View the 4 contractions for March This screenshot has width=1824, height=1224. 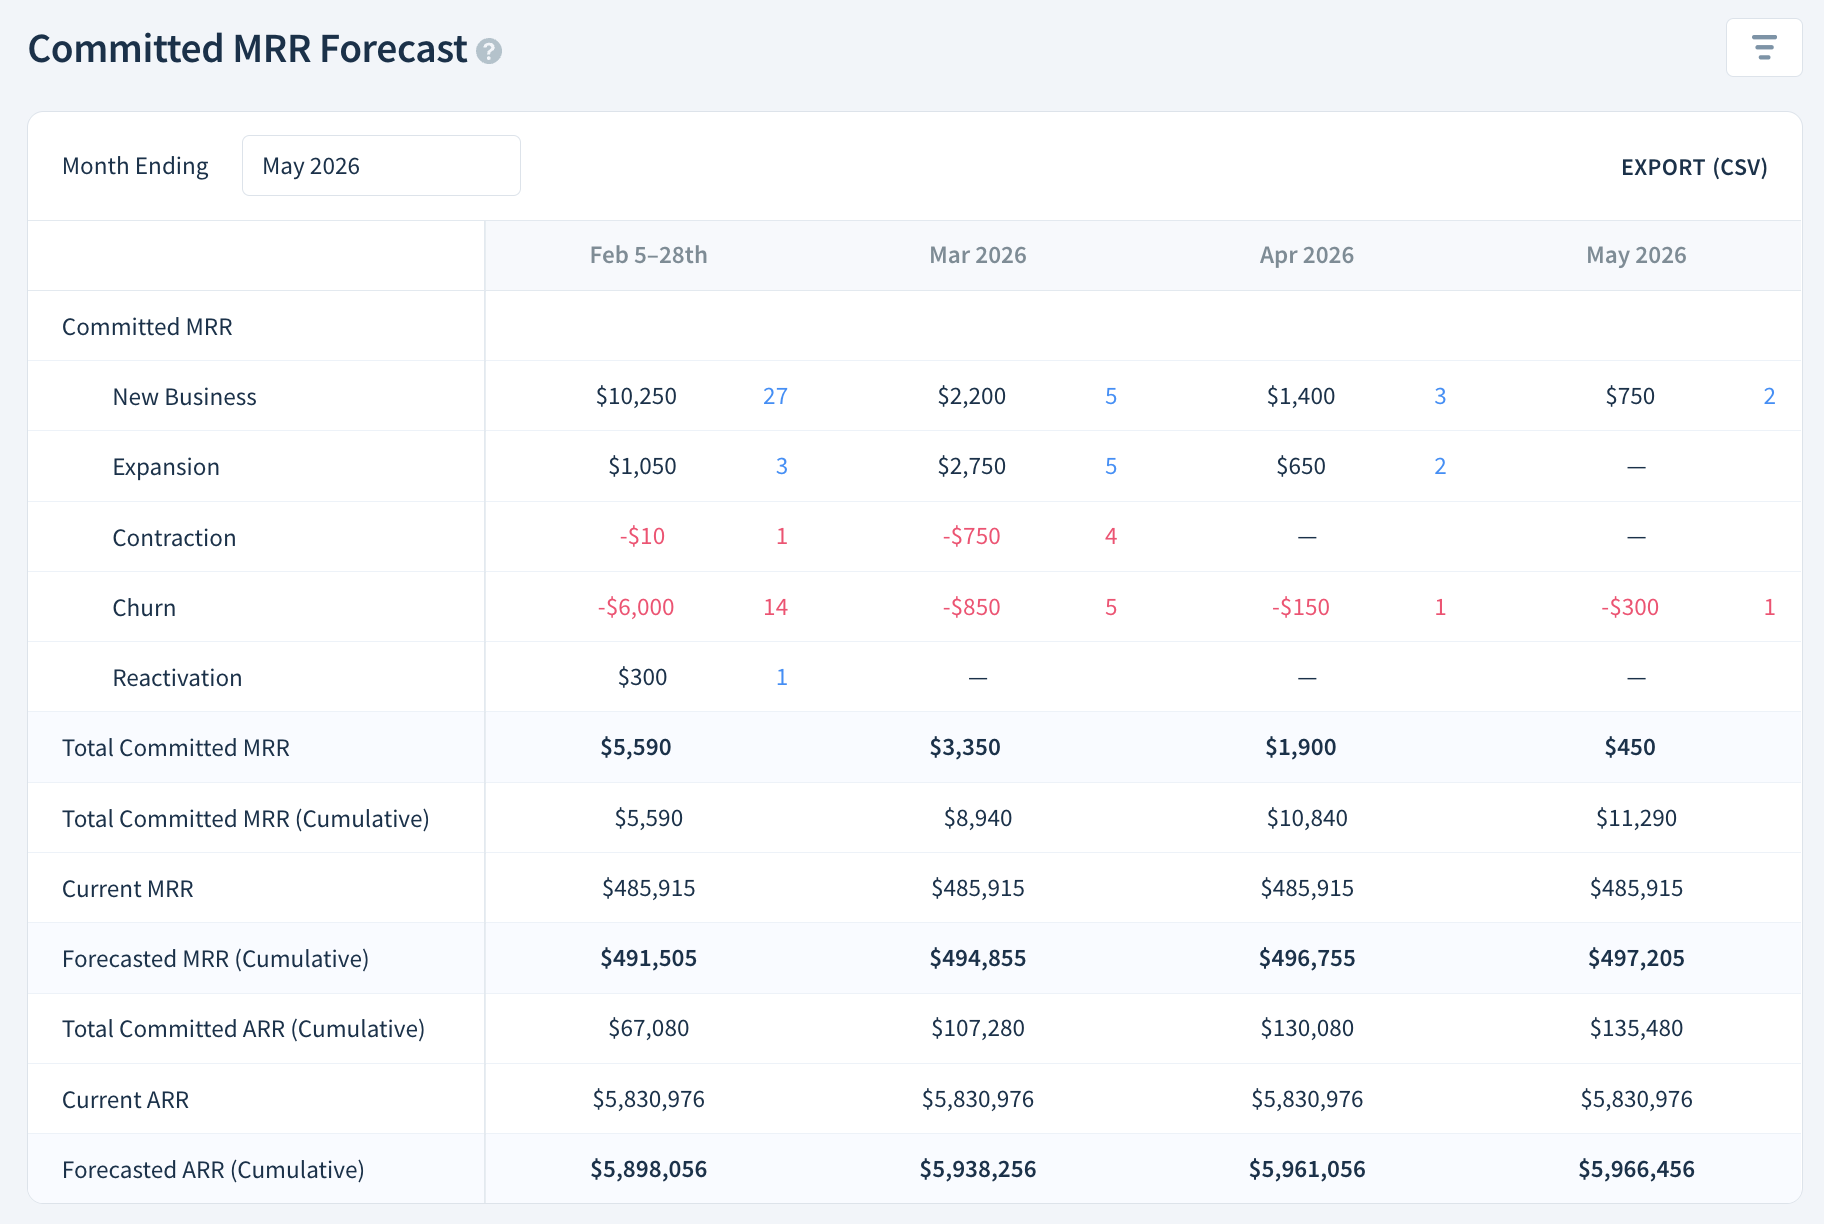coord(1110,536)
